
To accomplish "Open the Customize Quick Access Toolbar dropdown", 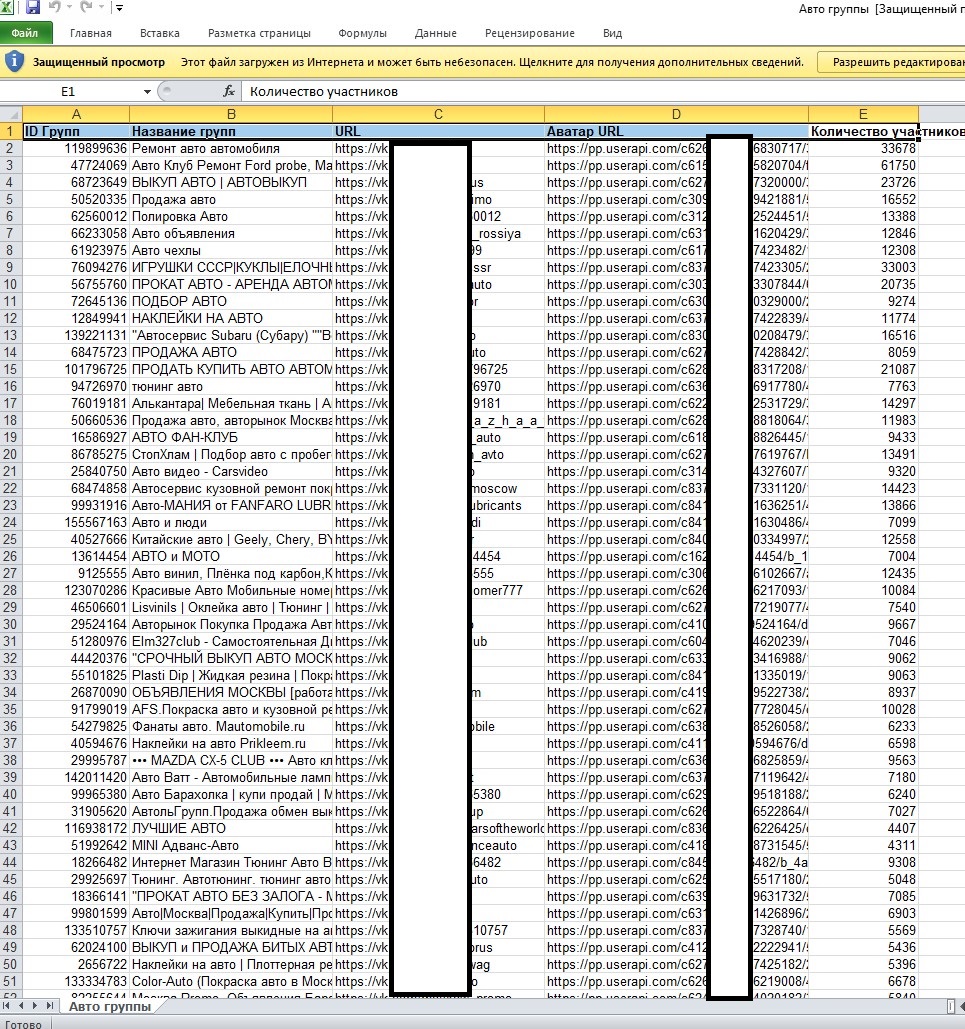I will 119,8.
